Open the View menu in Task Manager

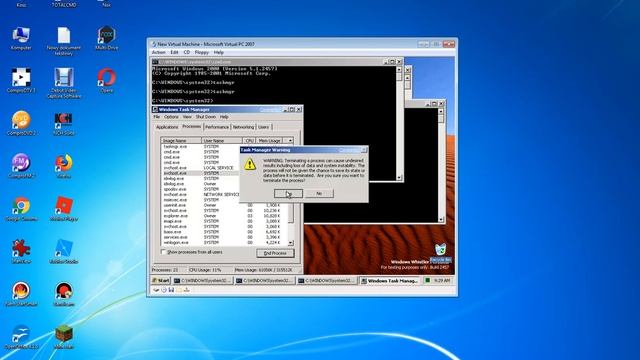[x=187, y=117]
